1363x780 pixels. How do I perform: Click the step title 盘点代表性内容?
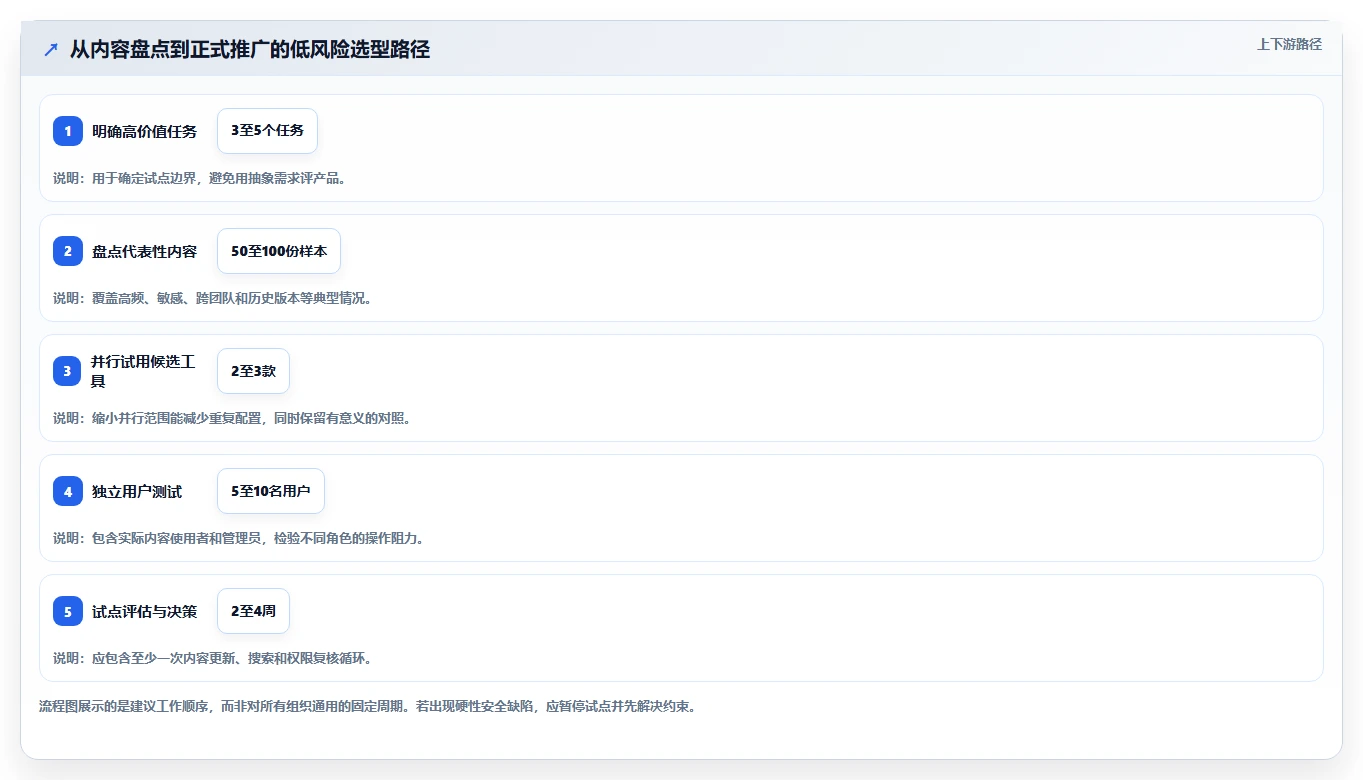[145, 251]
